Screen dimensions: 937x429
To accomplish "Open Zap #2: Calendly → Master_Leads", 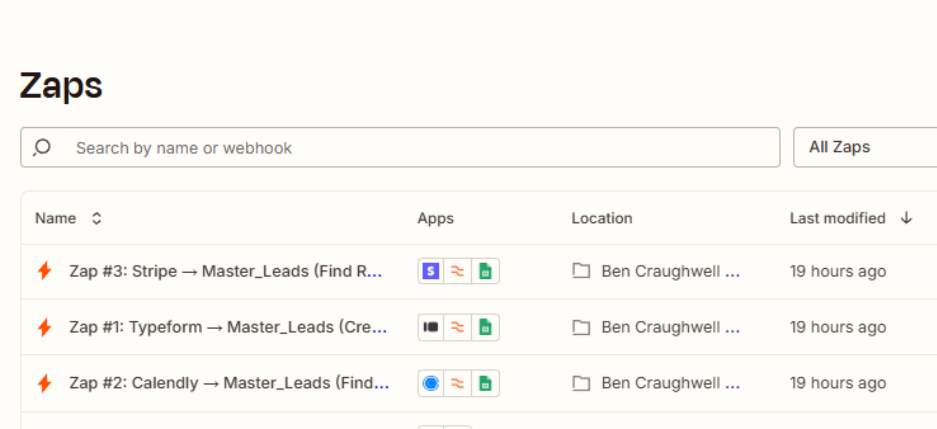I will (229, 383).
